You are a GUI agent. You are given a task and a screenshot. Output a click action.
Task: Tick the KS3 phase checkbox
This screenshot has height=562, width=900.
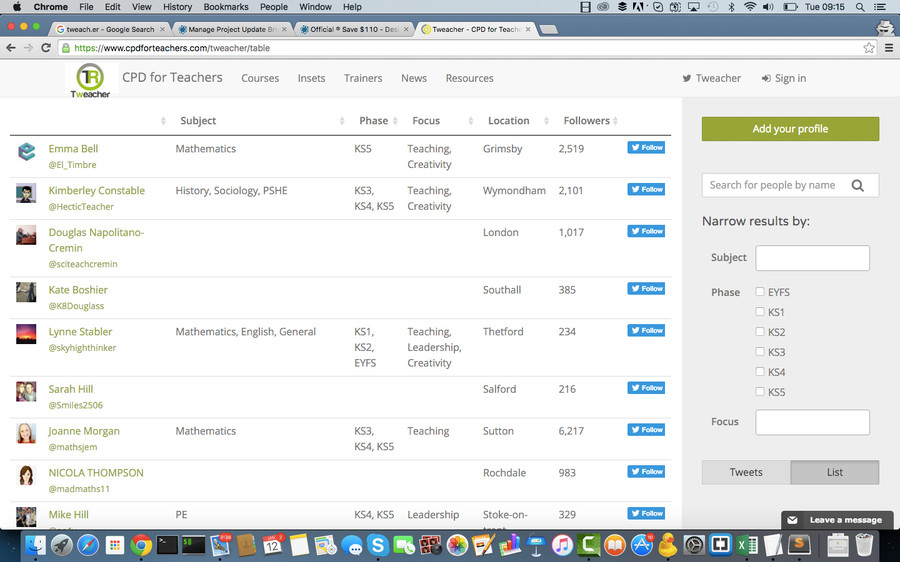pyautogui.click(x=760, y=351)
